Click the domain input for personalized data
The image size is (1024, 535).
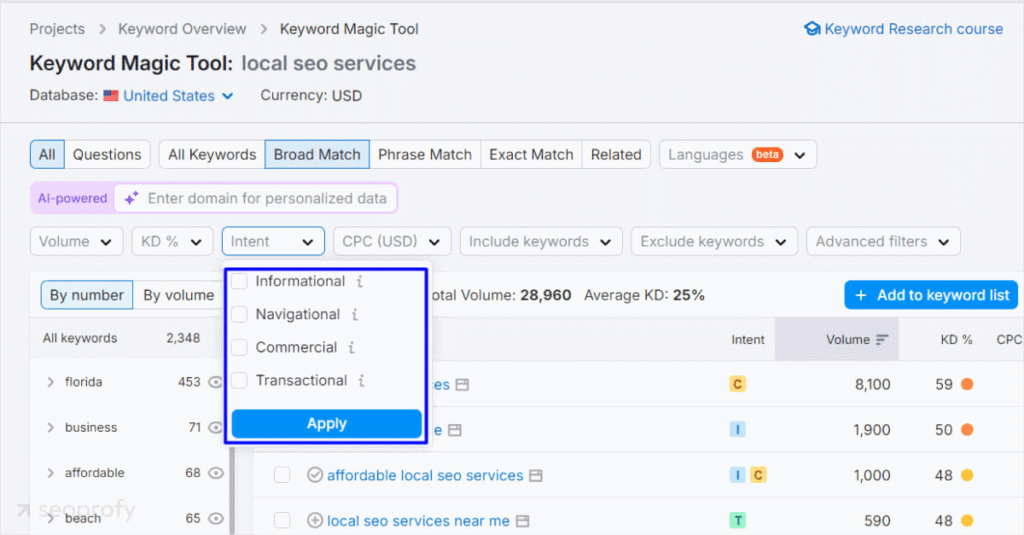coord(267,198)
